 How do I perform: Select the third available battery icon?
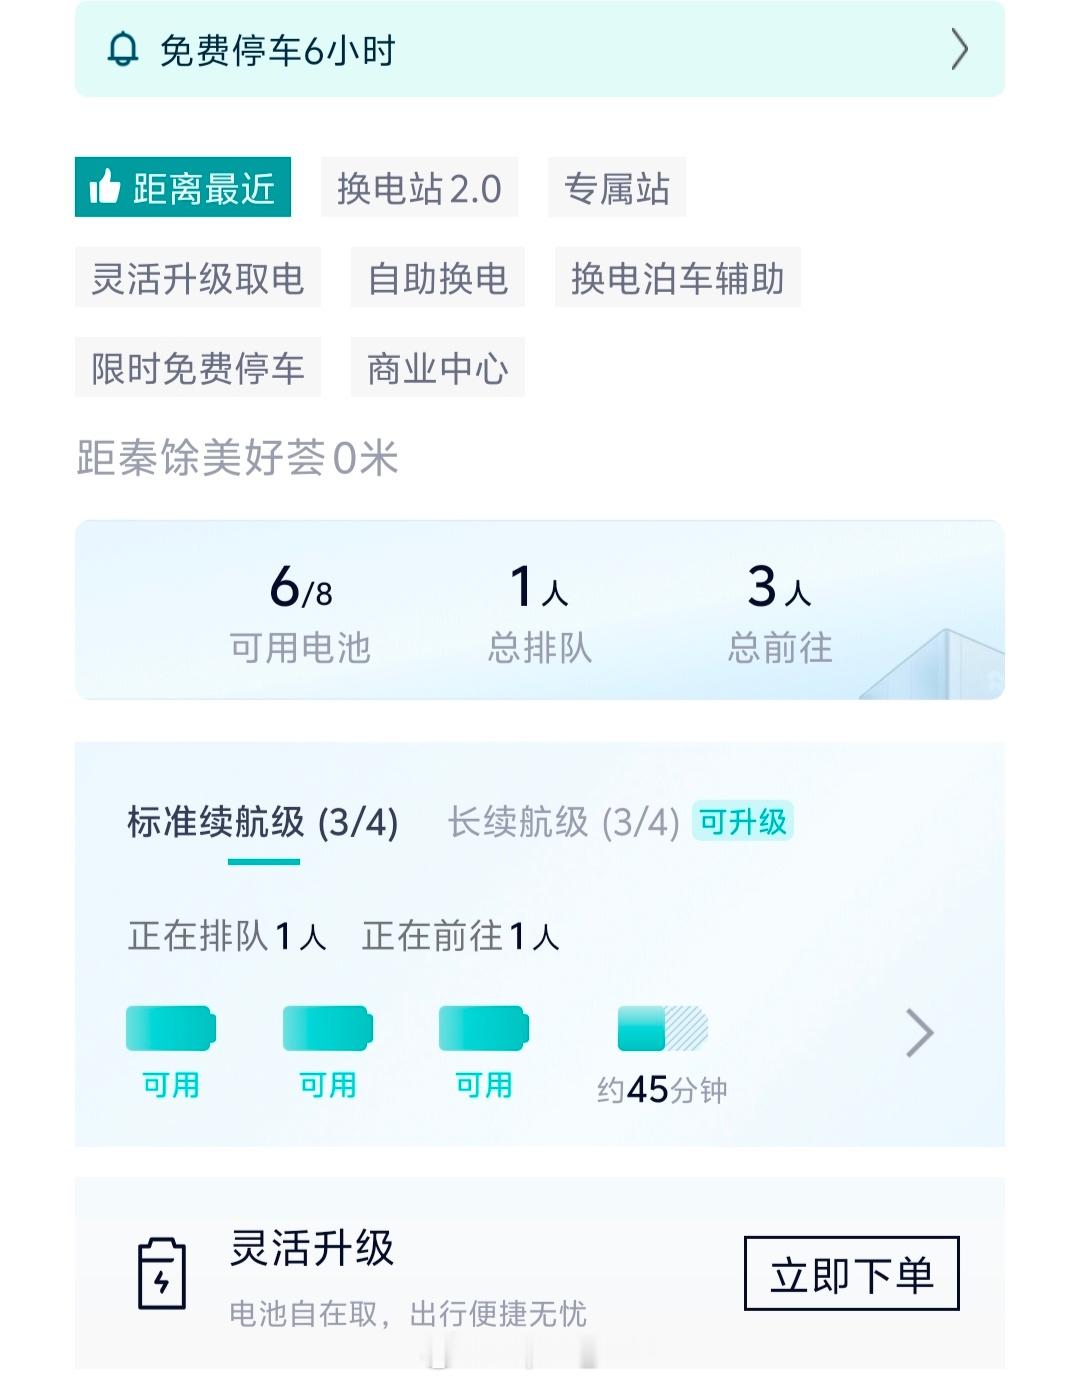tap(484, 1028)
